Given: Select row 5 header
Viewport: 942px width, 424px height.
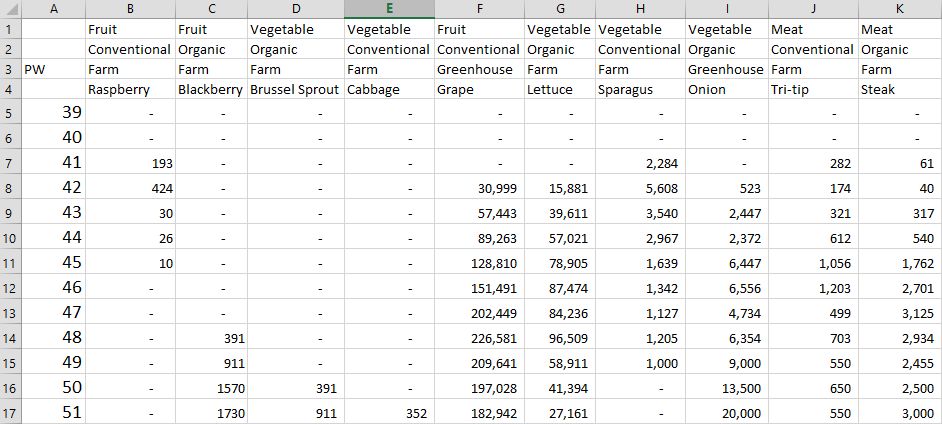Looking at the screenshot, I should [11, 112].
